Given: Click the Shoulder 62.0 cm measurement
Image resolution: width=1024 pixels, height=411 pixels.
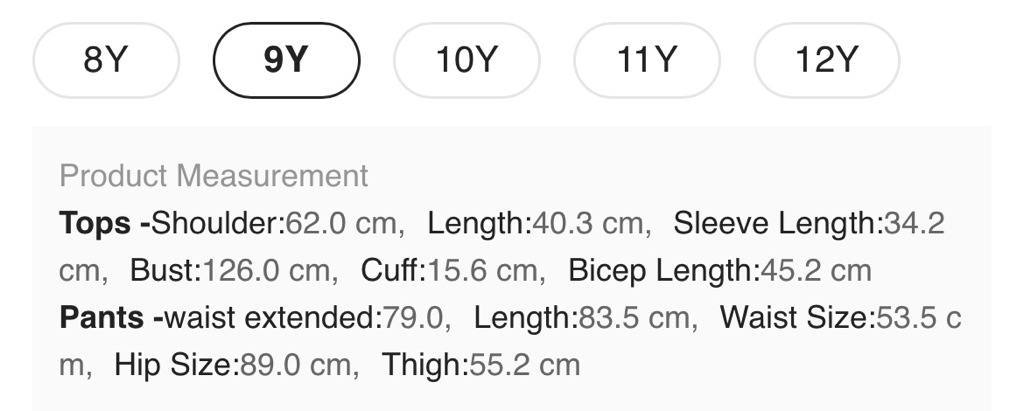Looking at the screenshot, I should (275, 223).
